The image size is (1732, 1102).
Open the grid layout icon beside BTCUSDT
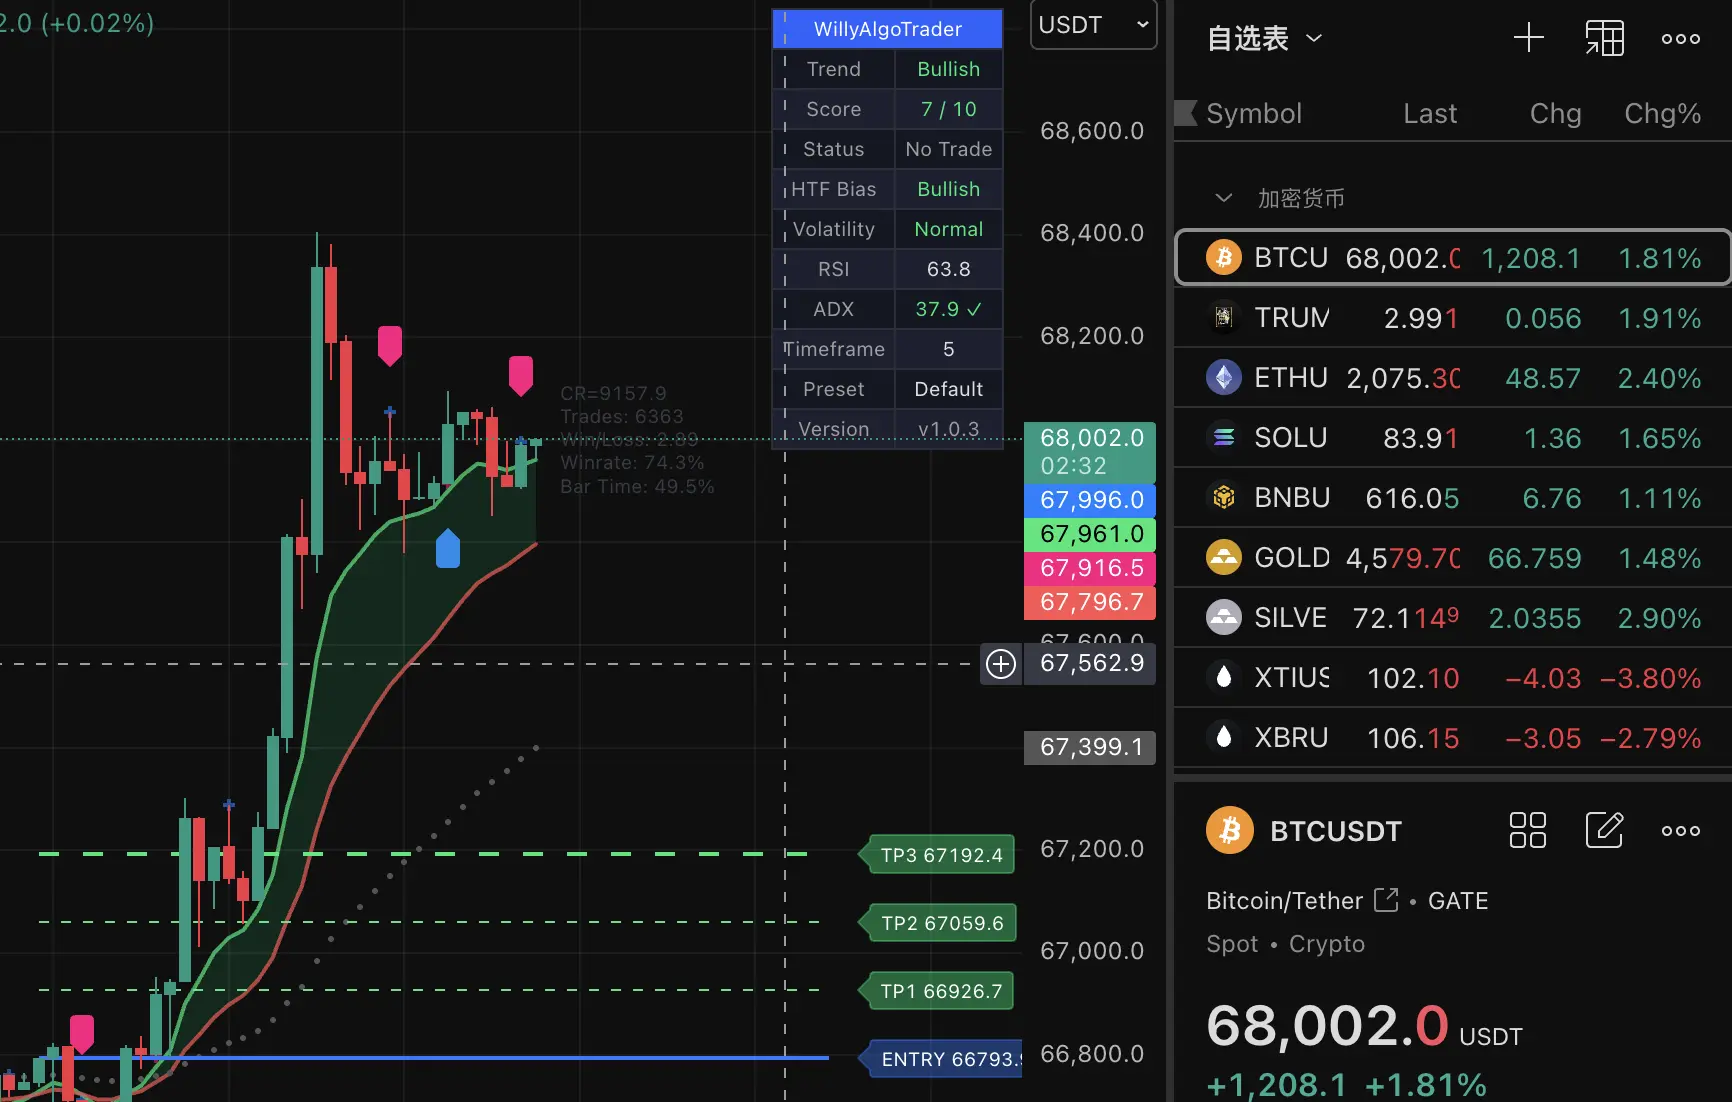pos(1527,830)
